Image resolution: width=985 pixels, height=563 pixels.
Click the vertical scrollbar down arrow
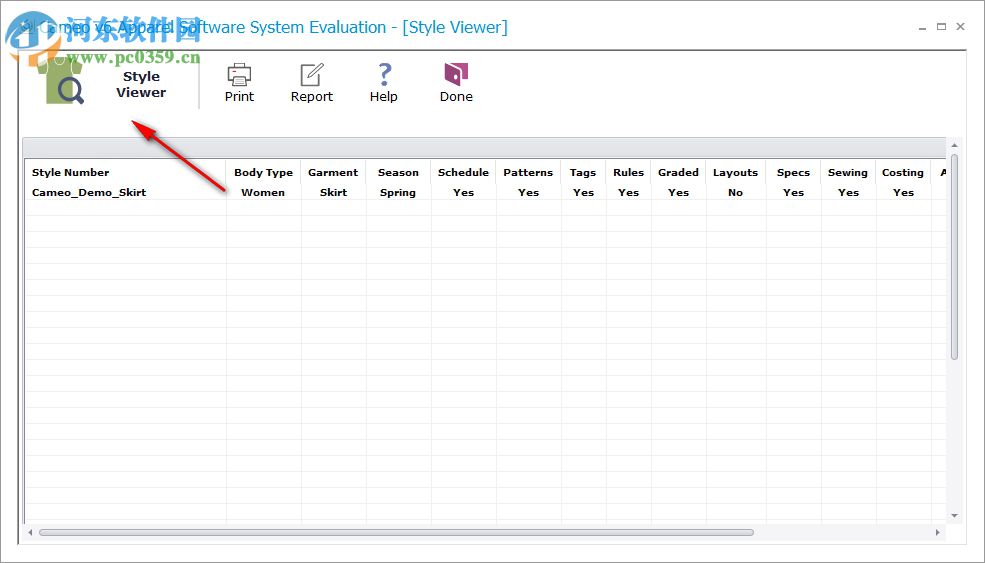click(x=954, y=516)
